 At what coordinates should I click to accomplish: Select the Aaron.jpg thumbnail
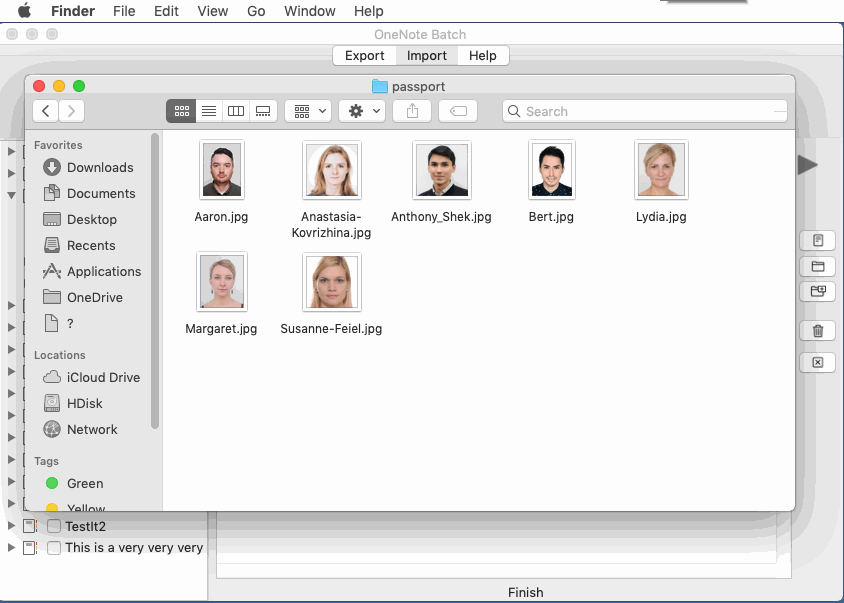tap(222, 170)
